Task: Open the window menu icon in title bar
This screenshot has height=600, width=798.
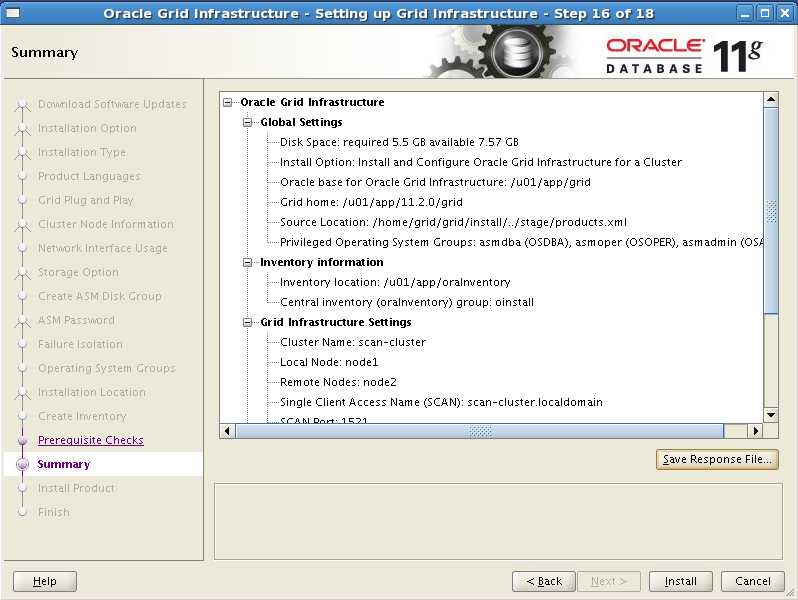Action: [x=12, y=13]
